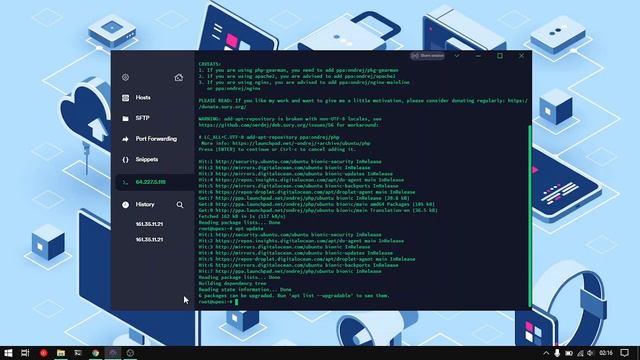Maximize the Termius window
This screenshot has width=640, height=360.
[x=500, y=56]
